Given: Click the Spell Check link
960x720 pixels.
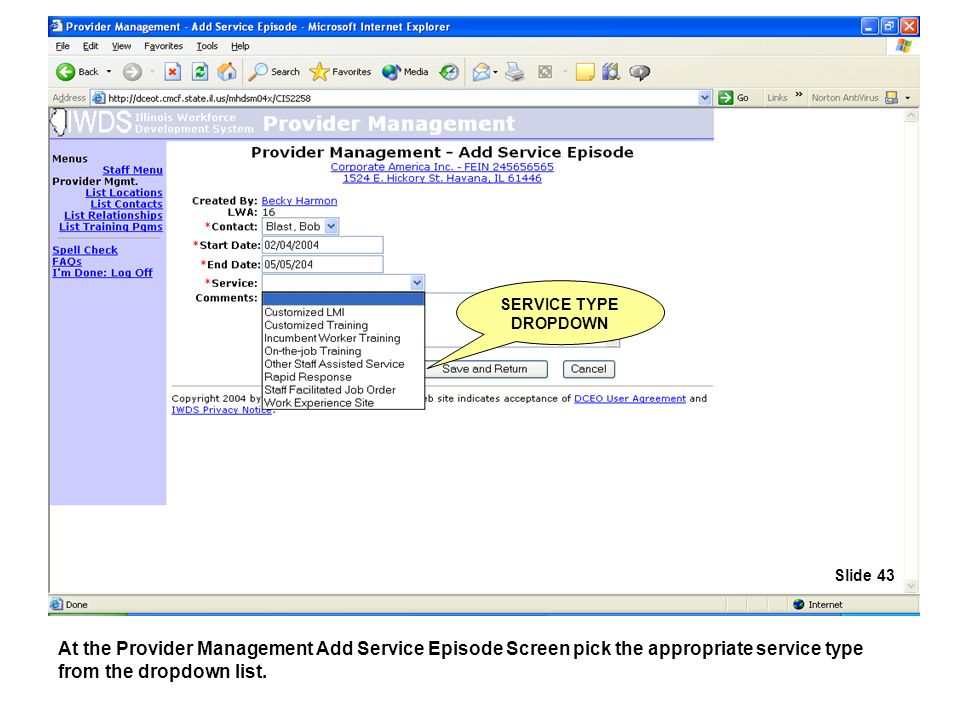Looking at the screenshot, I should (x=85, y=250).
